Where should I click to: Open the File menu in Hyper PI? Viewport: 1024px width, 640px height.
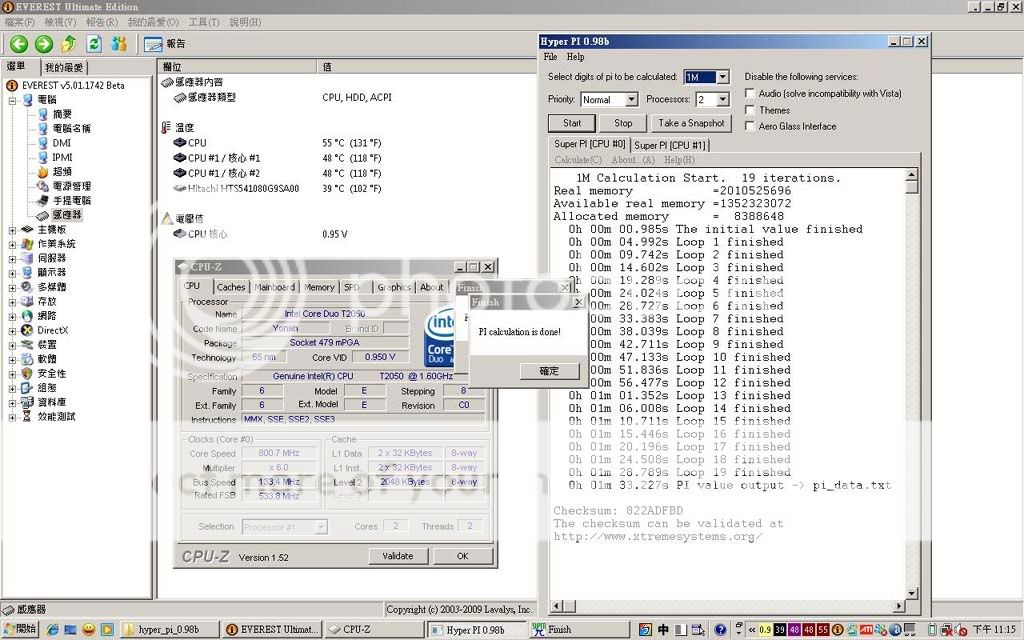click(551, 57)
